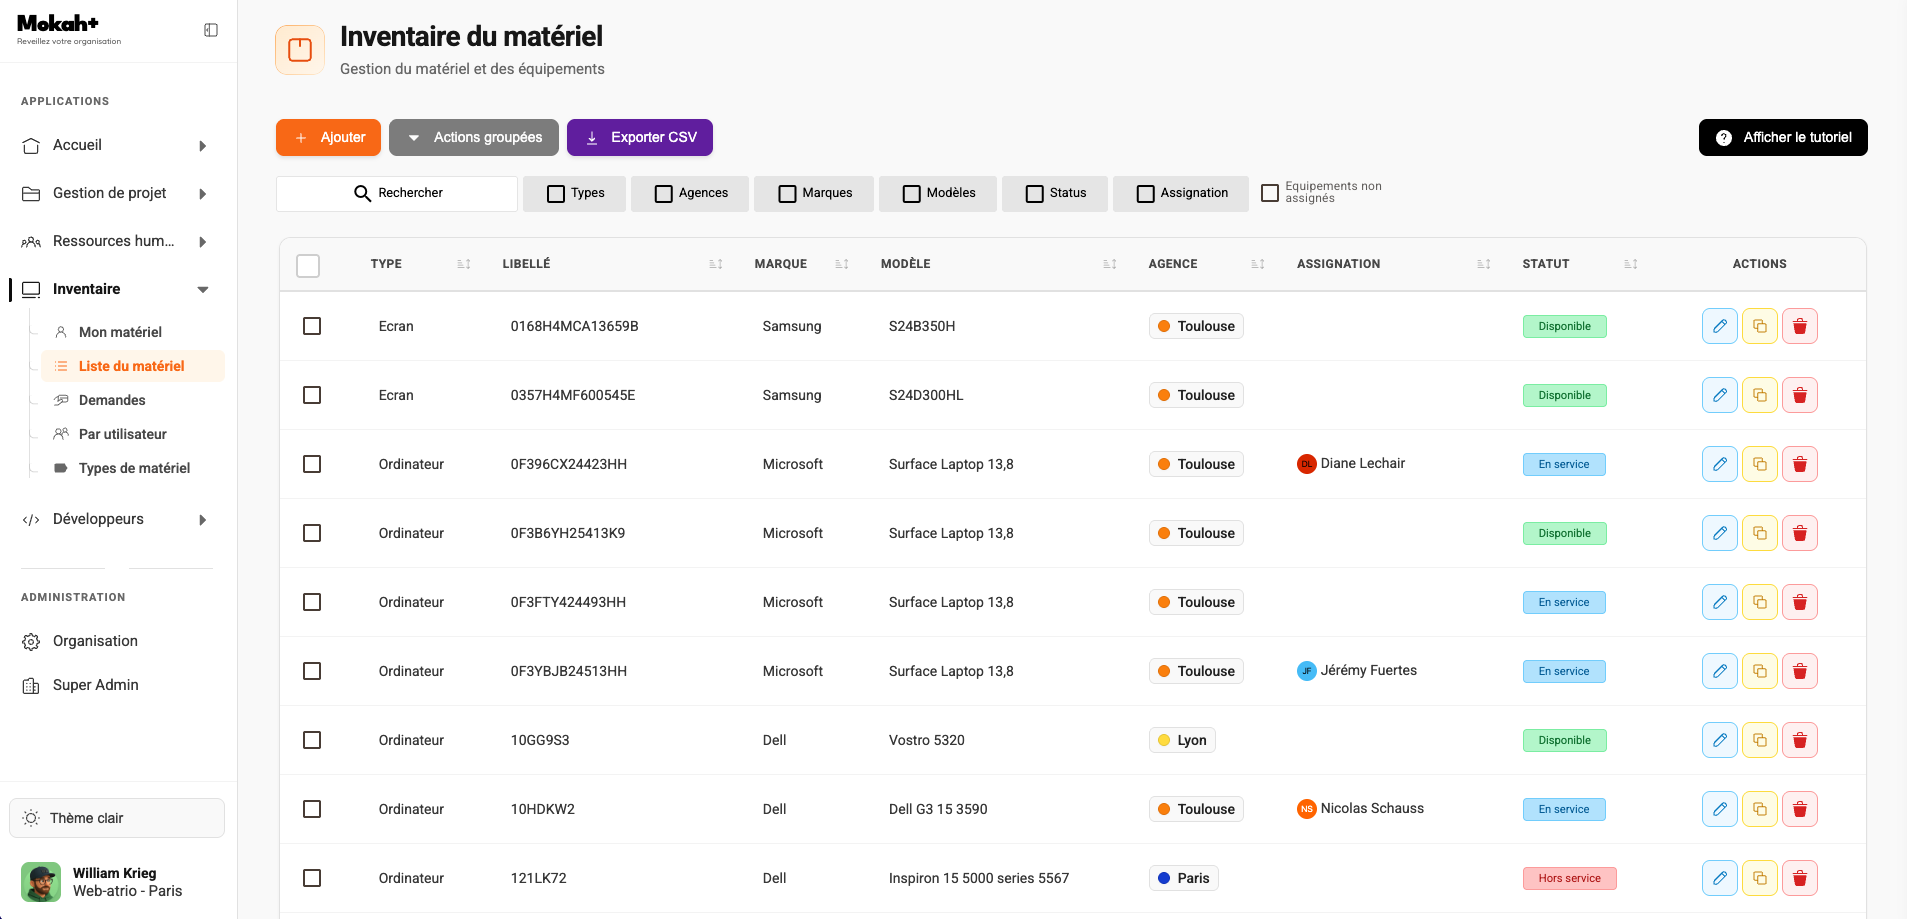The height and width of the screenshot is (919, 1907).
Task: Expand the Gestion de projet menu arrow
Action: (203, 194)
